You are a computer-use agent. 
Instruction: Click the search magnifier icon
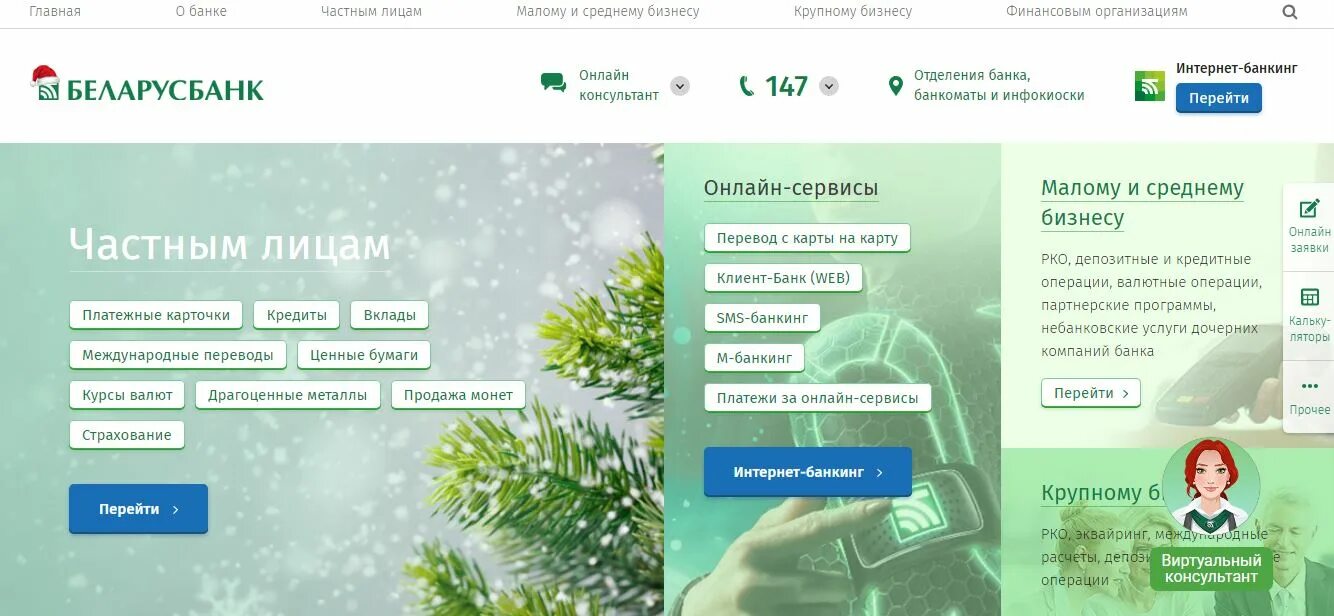(1290, 12)
